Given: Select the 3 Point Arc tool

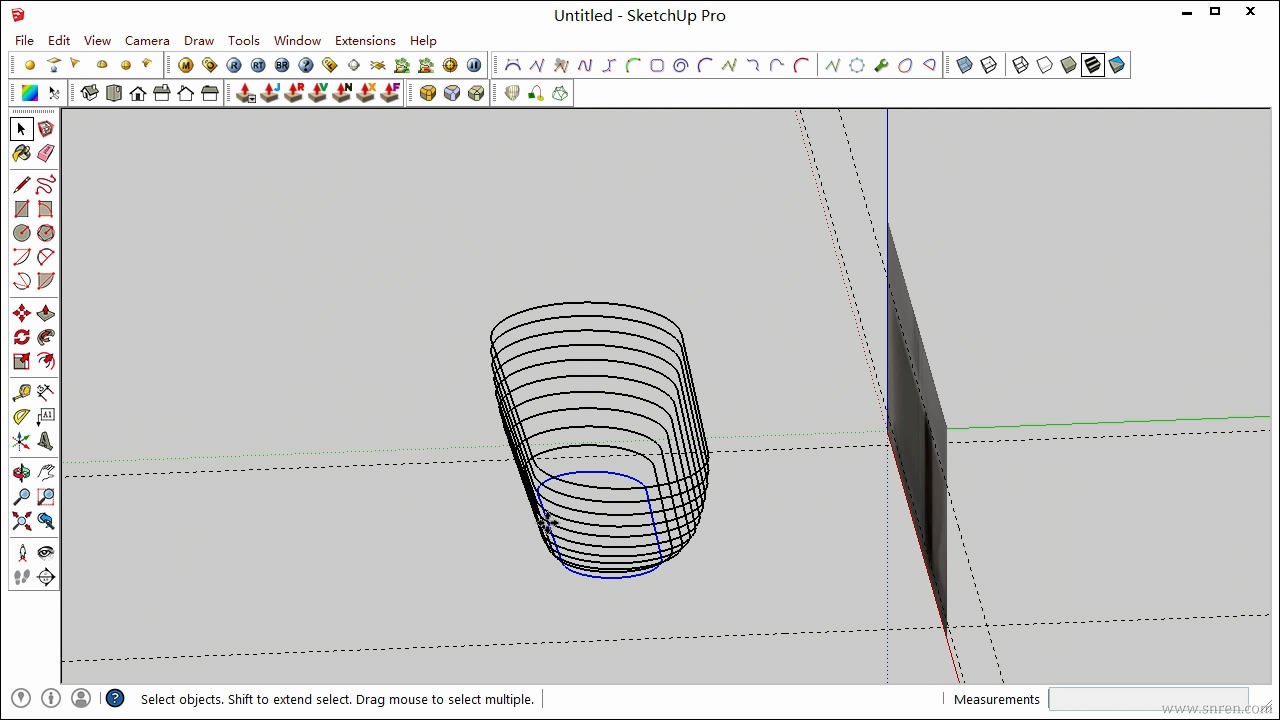Looking at the screenshot, I should click(x=21, y=281).
